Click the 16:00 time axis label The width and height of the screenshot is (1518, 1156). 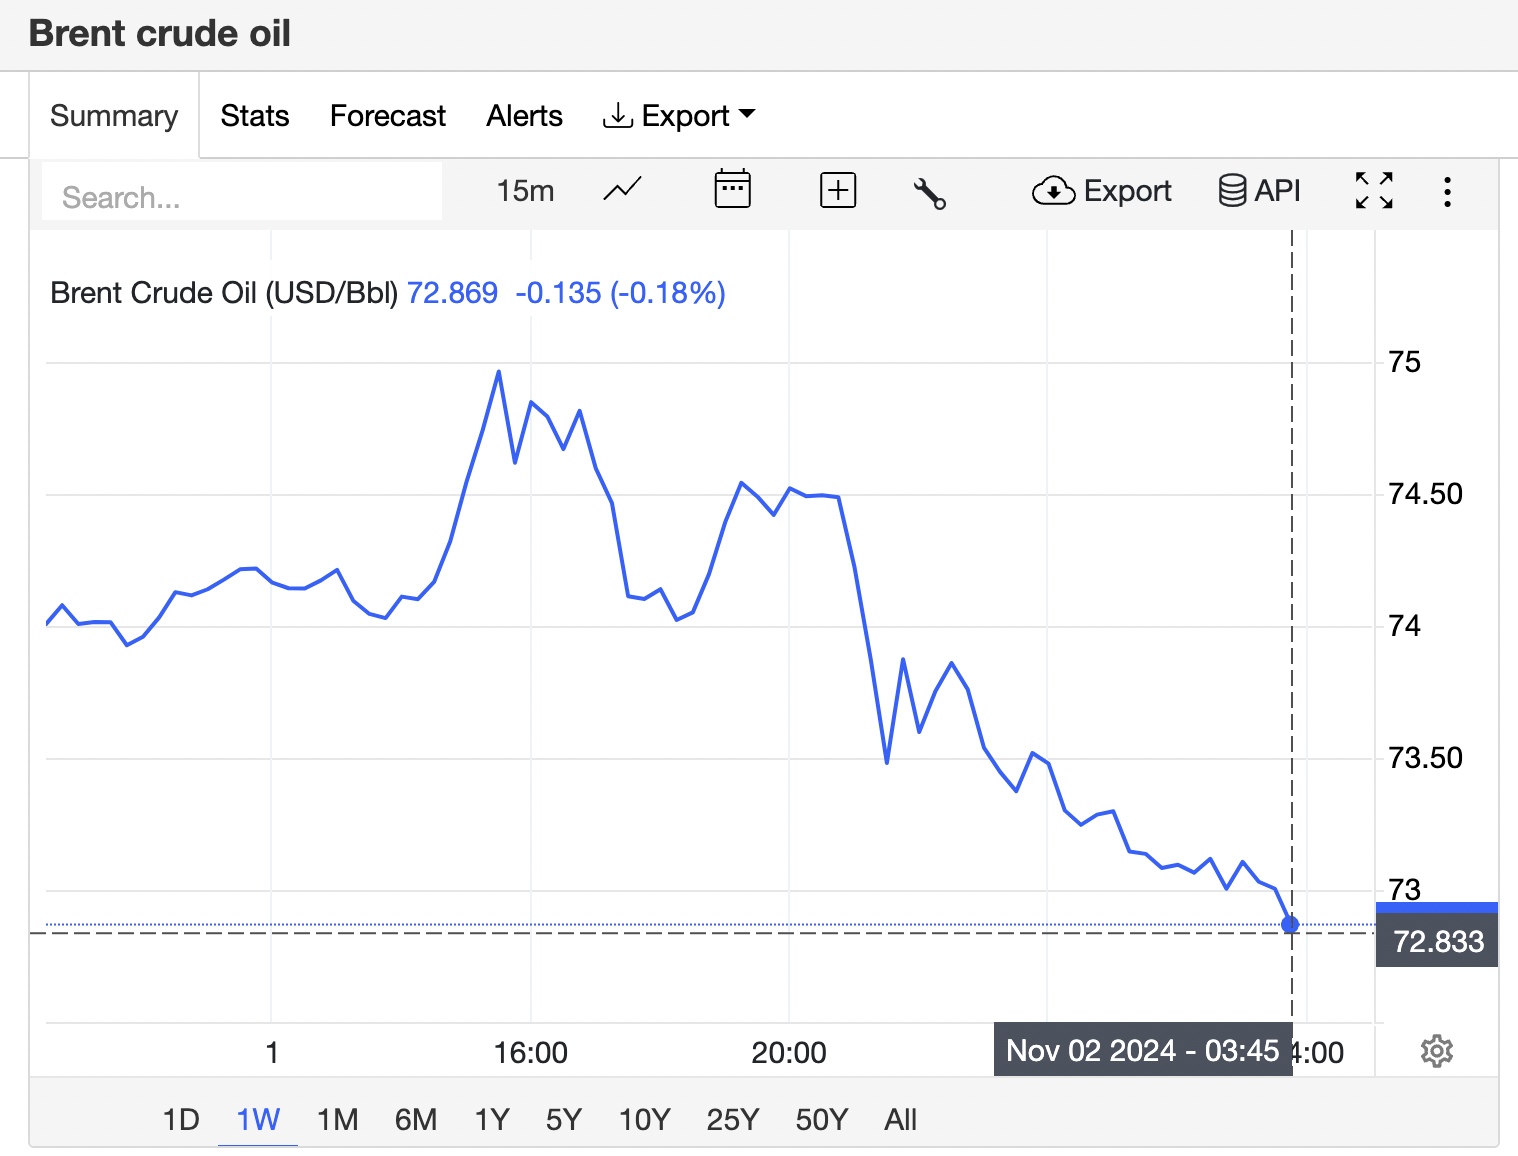[x=530, y=1052]
